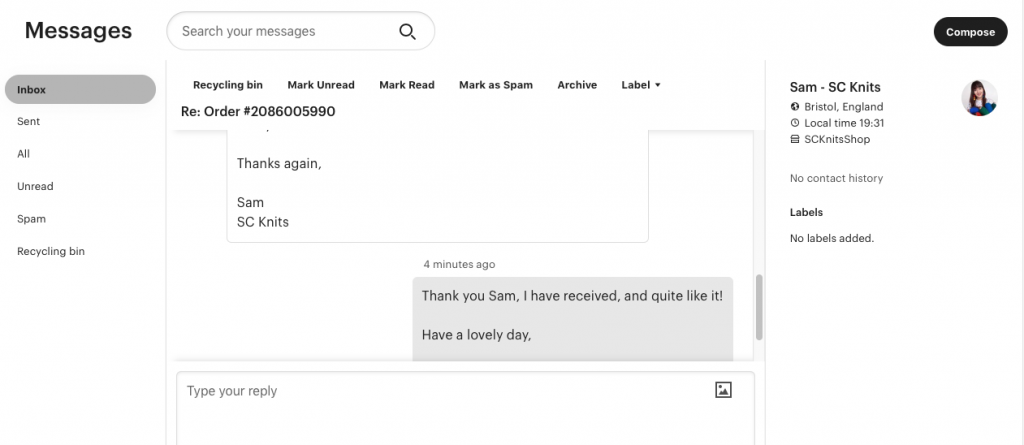Click the clock icon beside Local time
The image size is (1024, 445).
pos(795,123)
